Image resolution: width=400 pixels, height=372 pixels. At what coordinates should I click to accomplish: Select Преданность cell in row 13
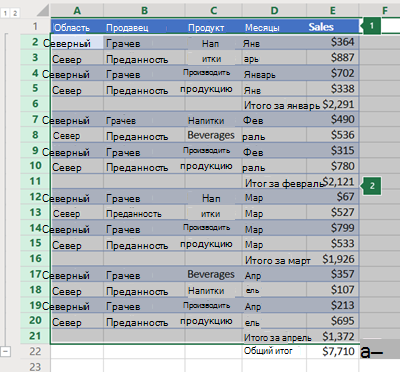144,212
